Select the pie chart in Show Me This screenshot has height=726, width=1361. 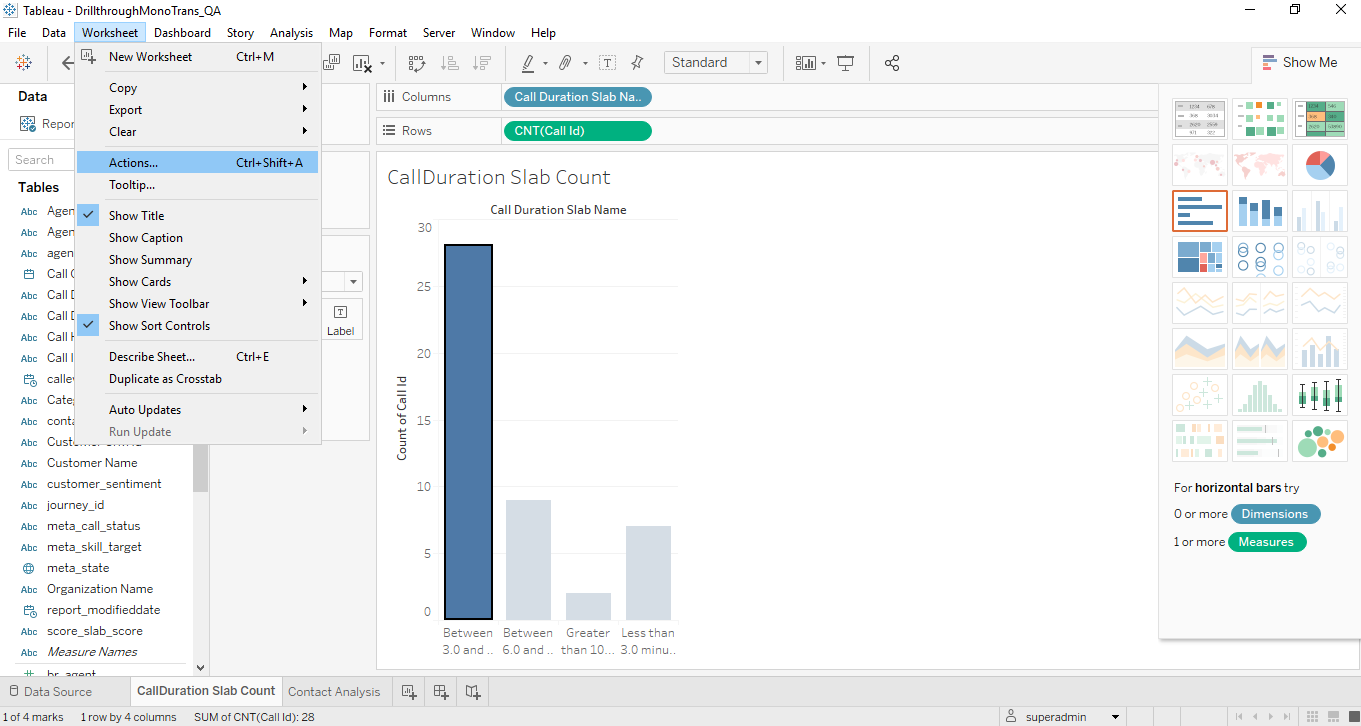[1320, 164]
